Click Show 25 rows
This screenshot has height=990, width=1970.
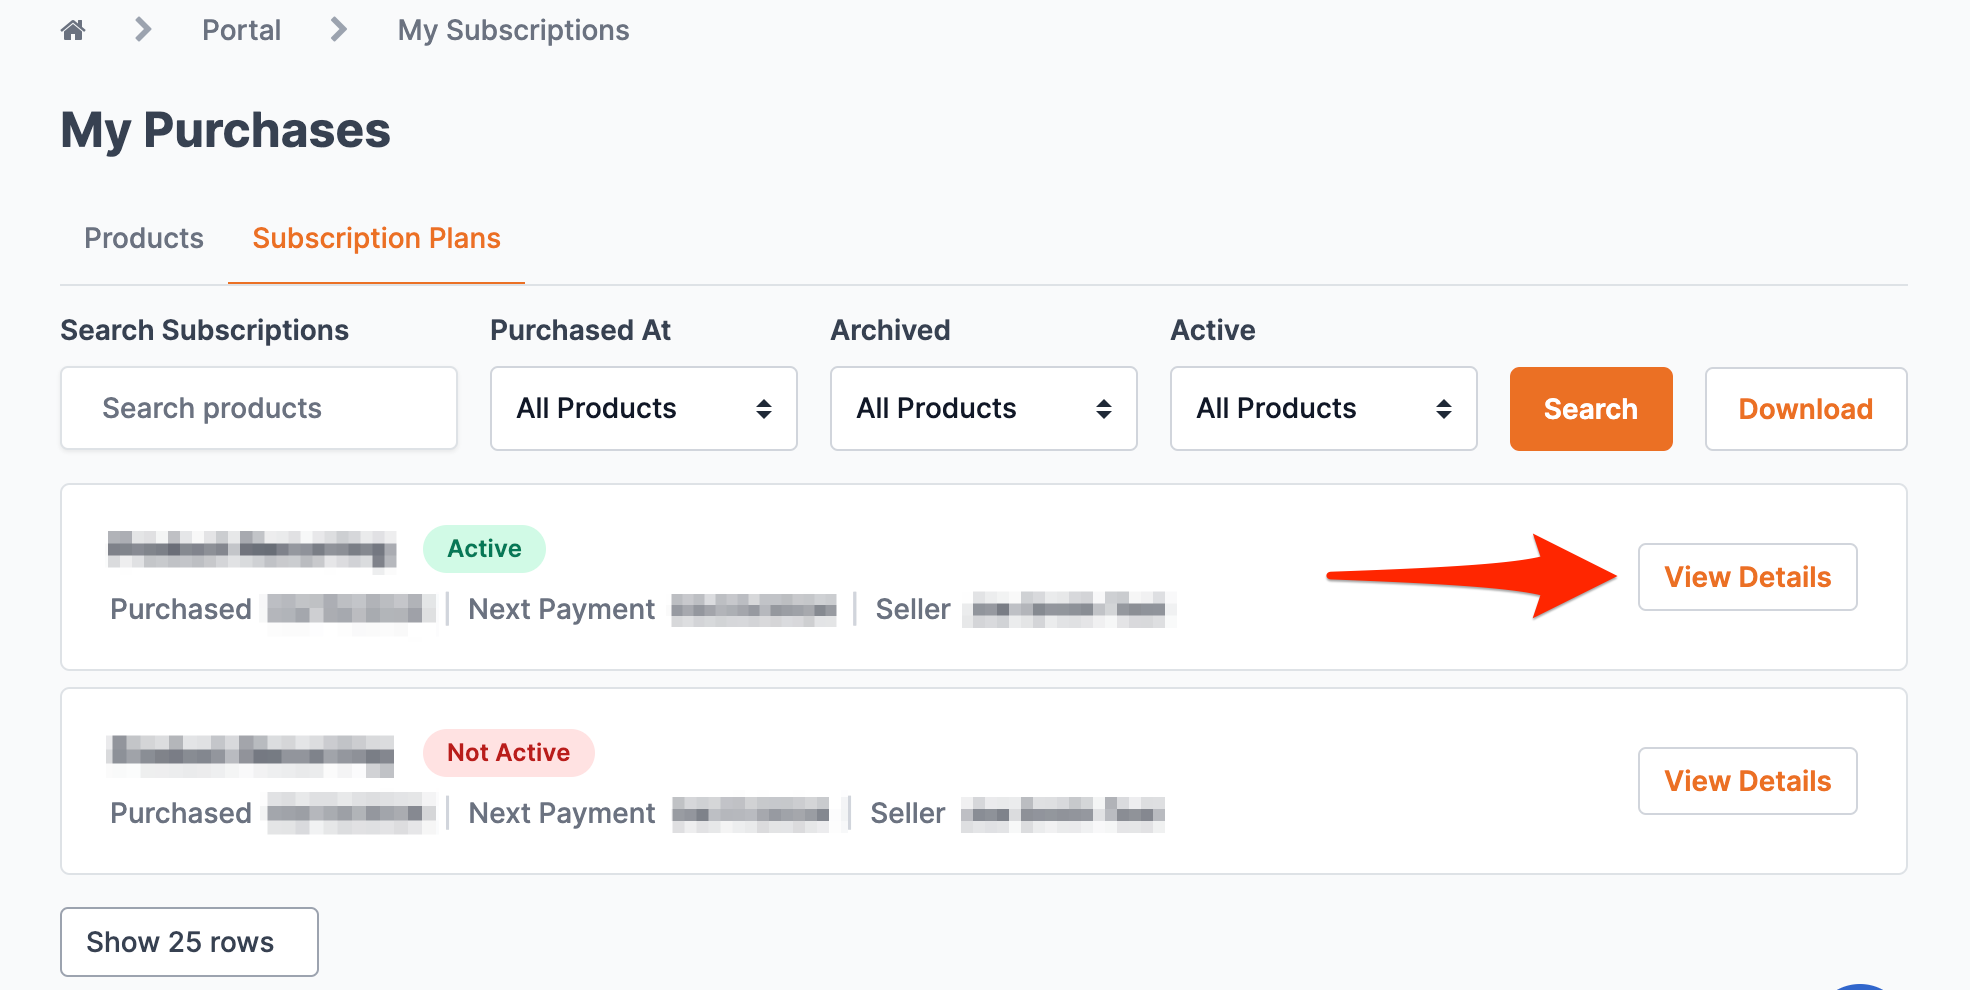pyautogui.click(x=189, y=941)
